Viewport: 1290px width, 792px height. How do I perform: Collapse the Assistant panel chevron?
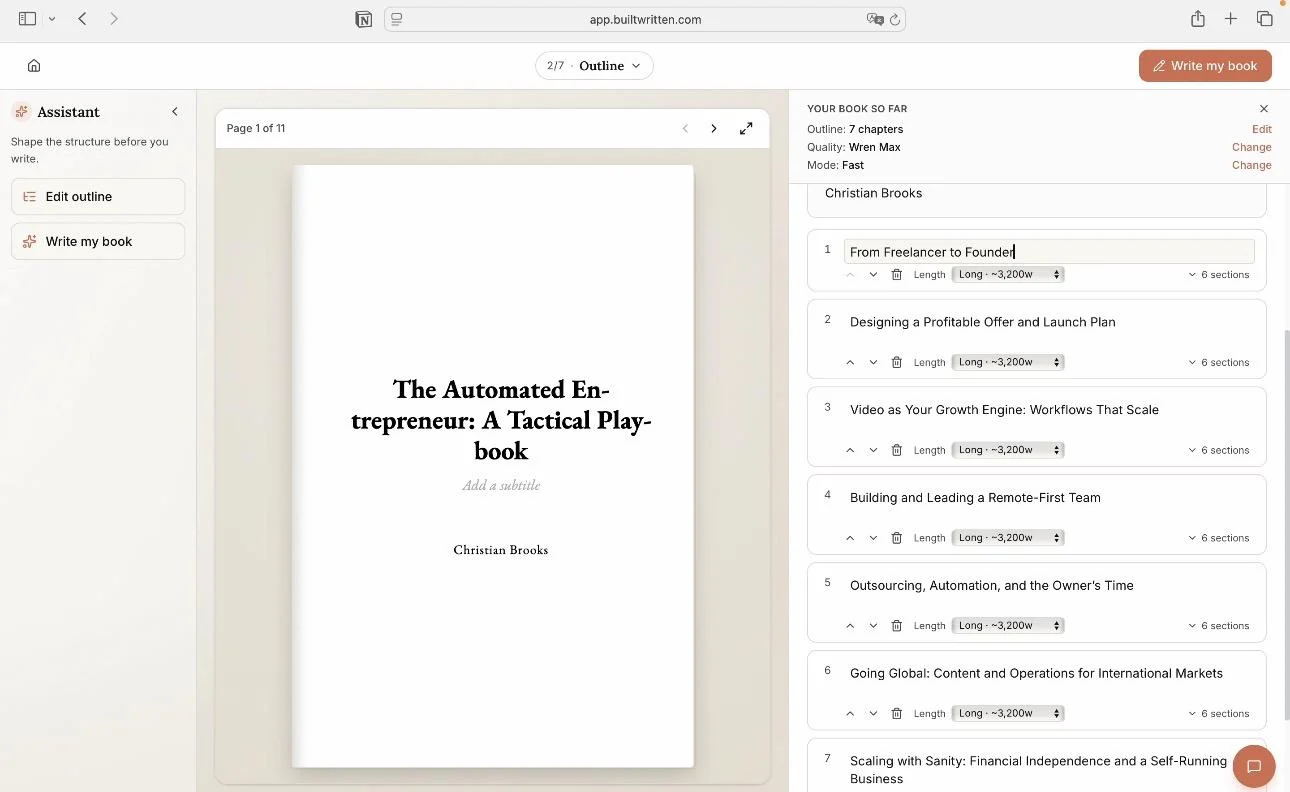coord(175,112)
